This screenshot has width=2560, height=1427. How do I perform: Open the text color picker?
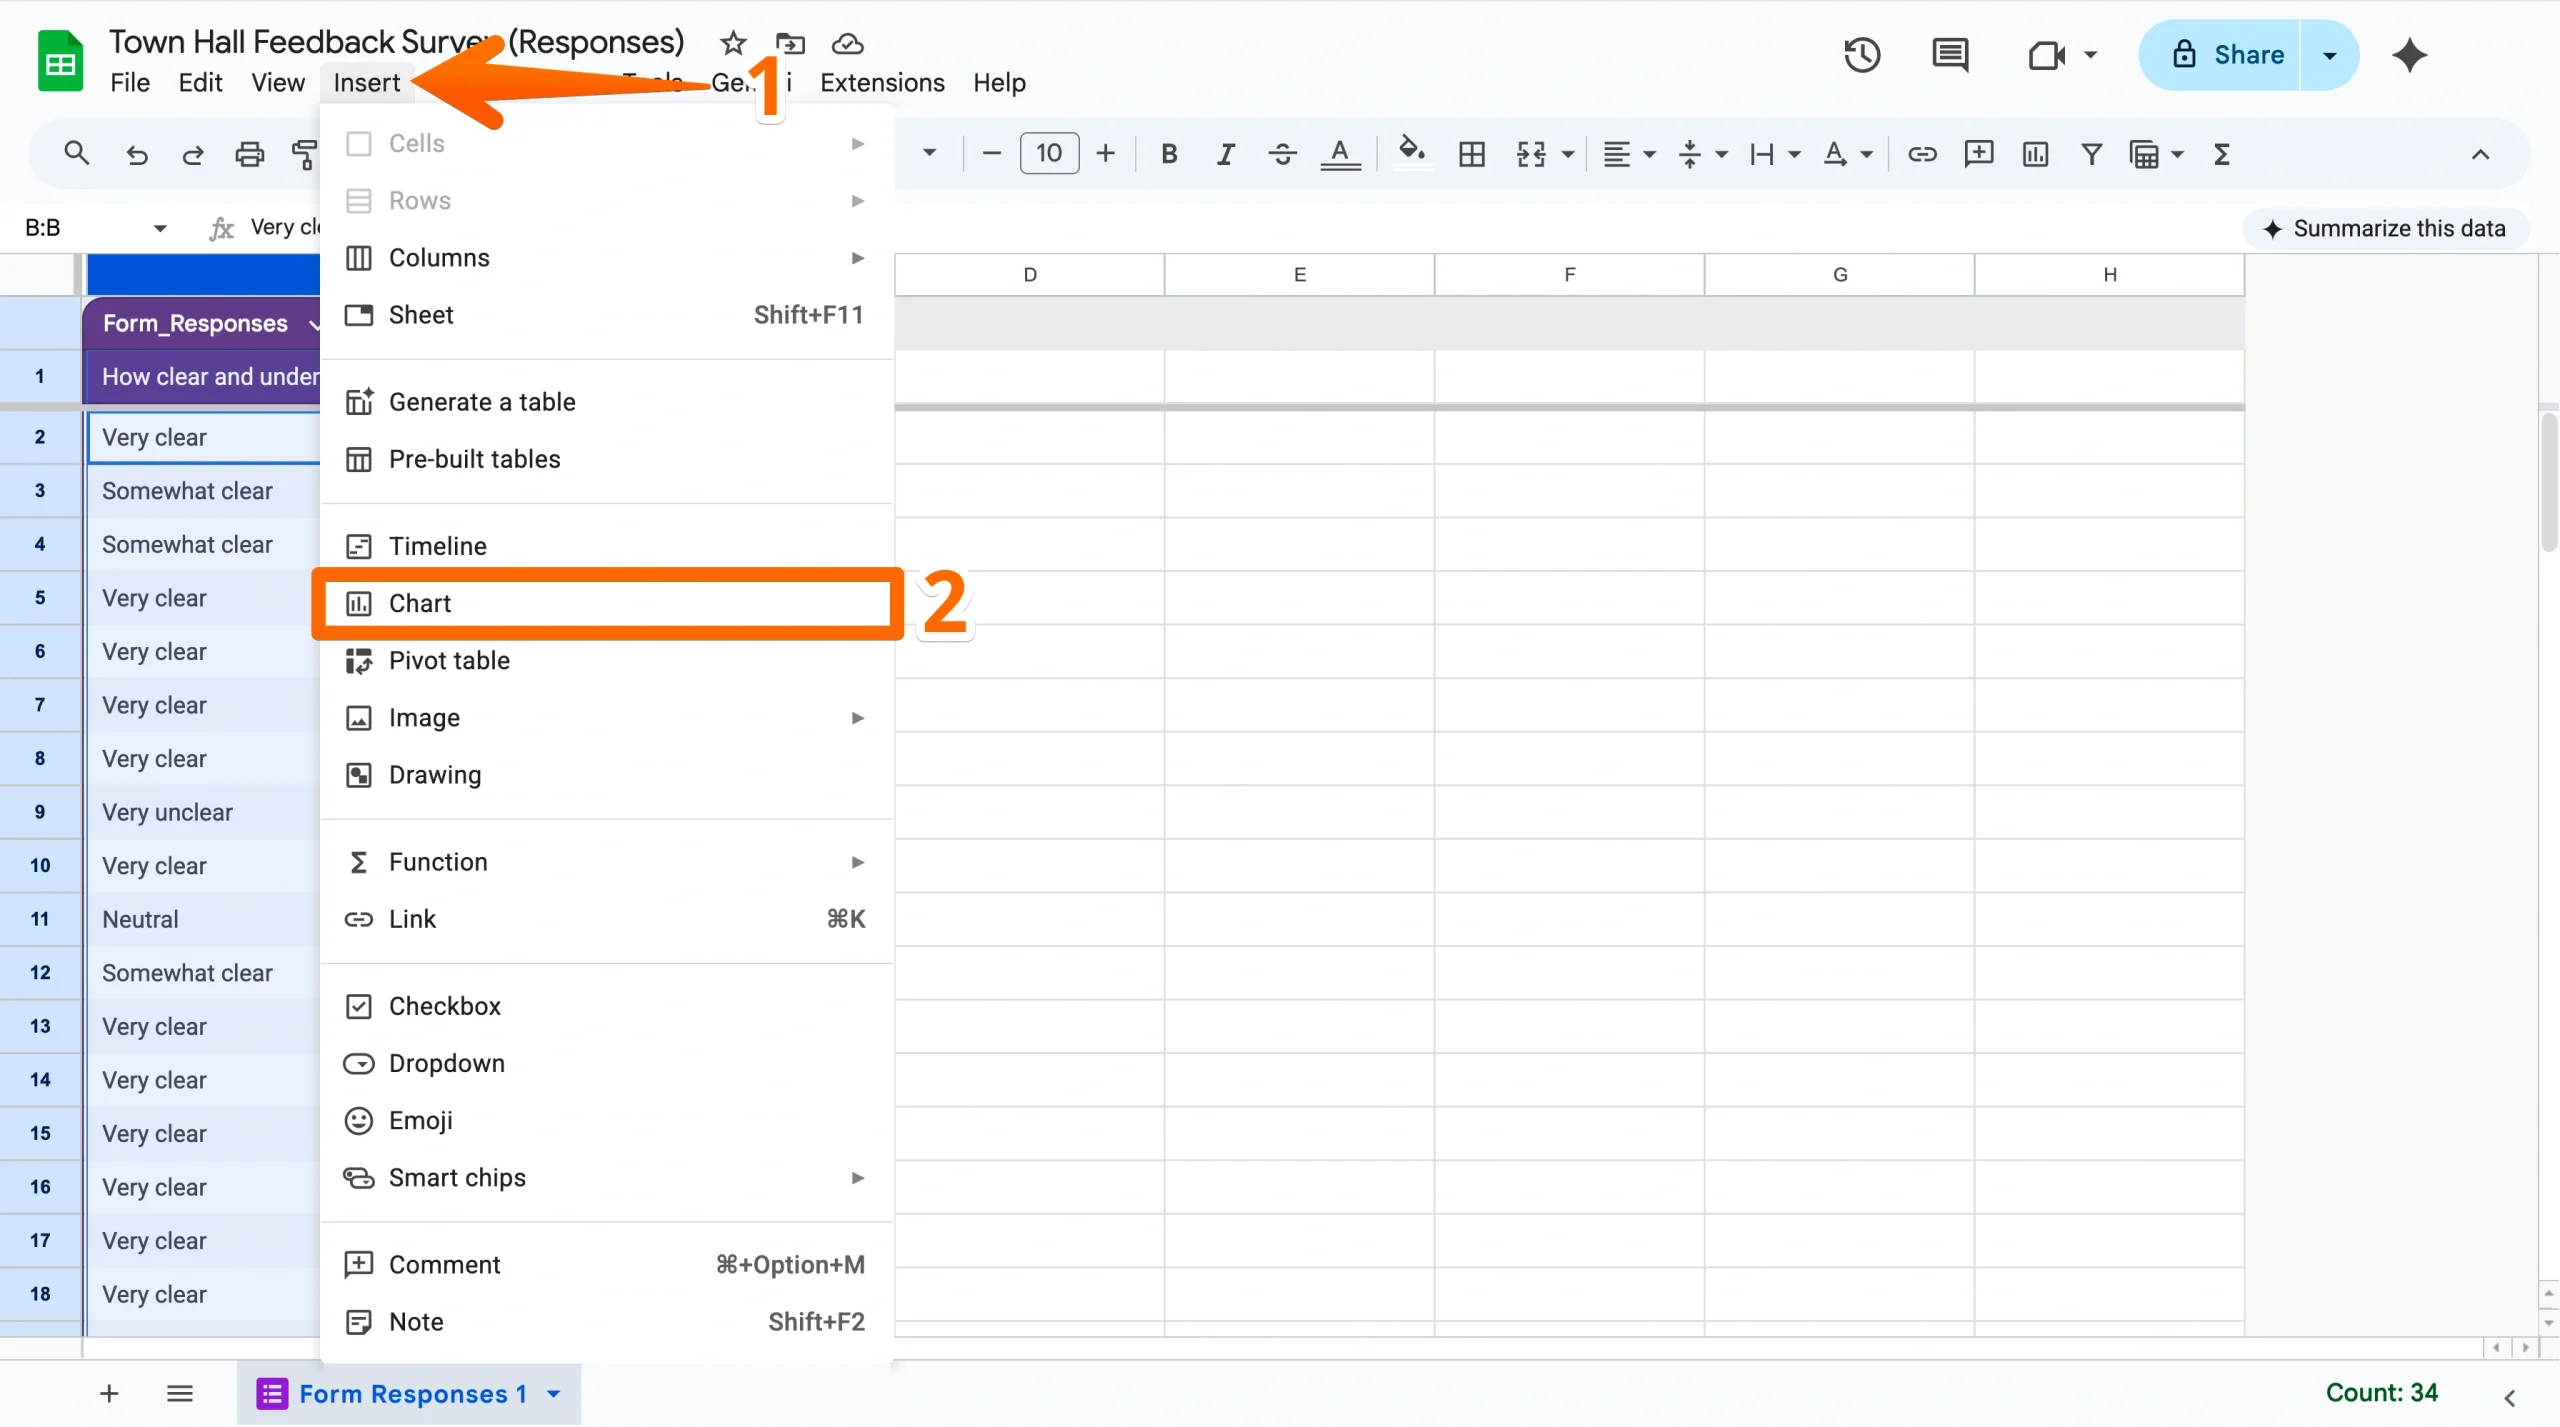[1340, 153]
